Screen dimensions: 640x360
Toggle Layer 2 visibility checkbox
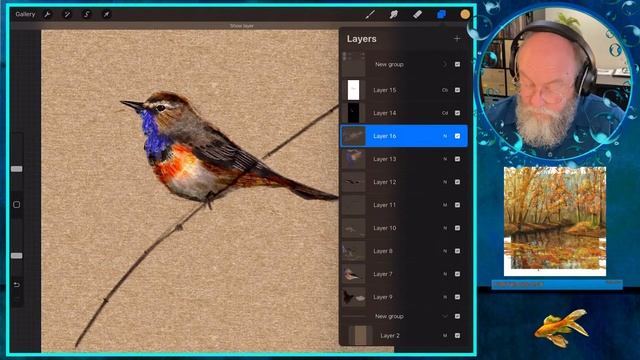click(457, 336)
